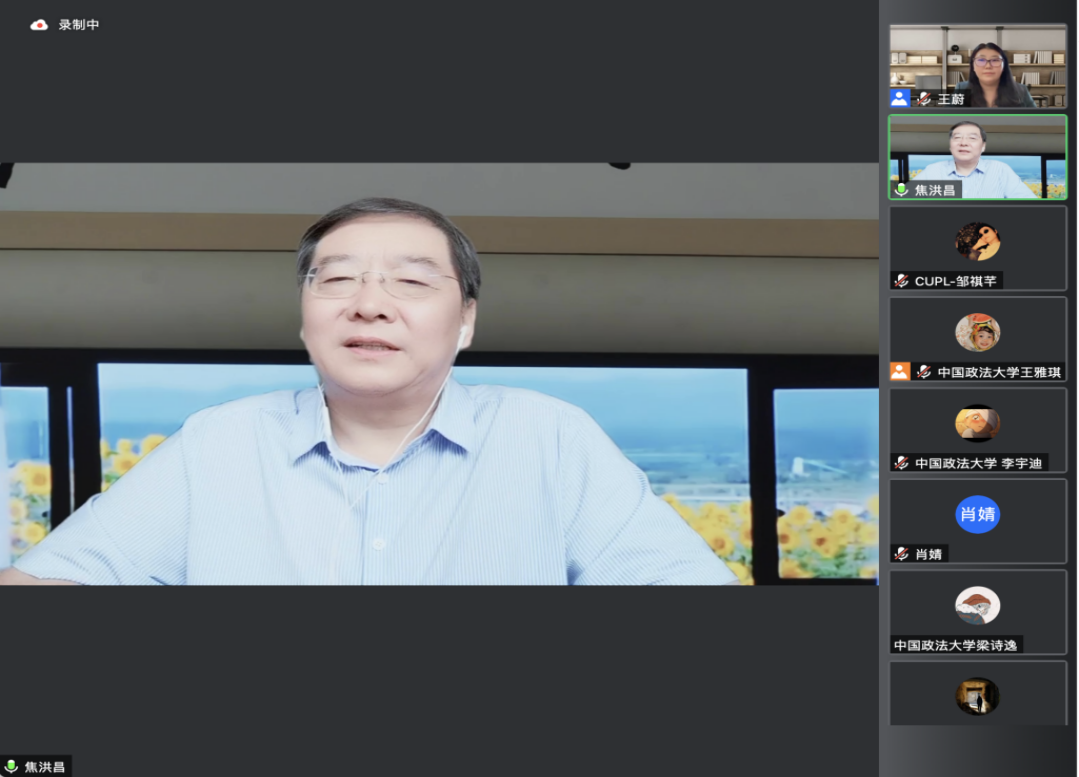Image resolution: width=1079 pixels, height=777 pixels.
Task: Click the blue host icon beside 王蔚
Action: pyautogui.click(x=900, y=98)
